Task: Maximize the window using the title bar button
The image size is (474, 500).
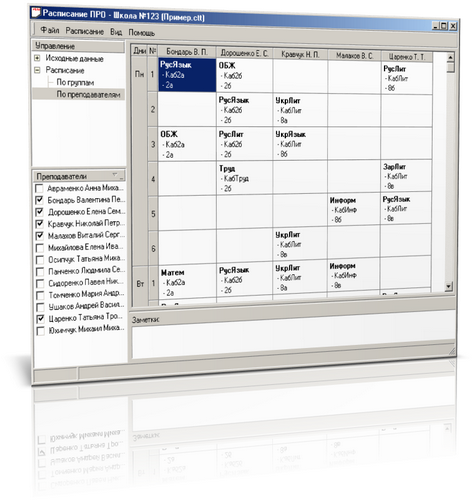Action: 444,26
